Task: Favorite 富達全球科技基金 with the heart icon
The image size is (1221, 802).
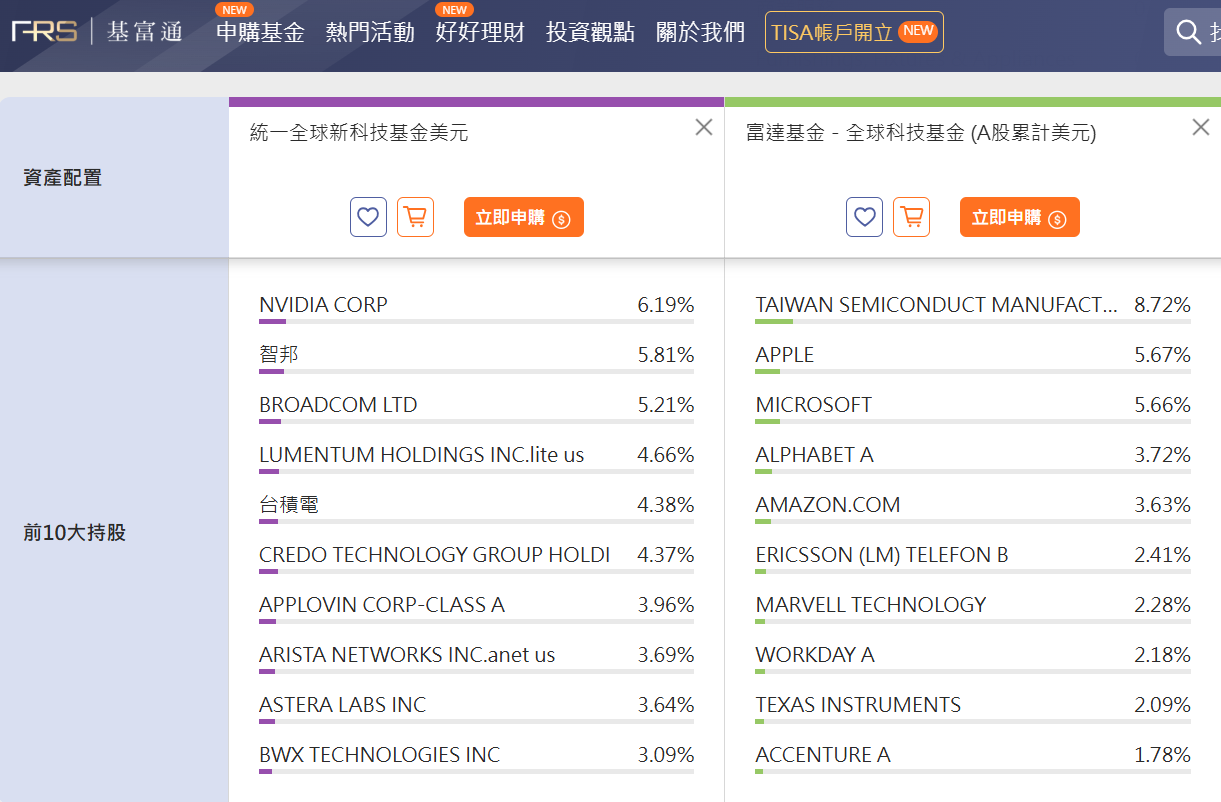Action: (x=864, y=216)
